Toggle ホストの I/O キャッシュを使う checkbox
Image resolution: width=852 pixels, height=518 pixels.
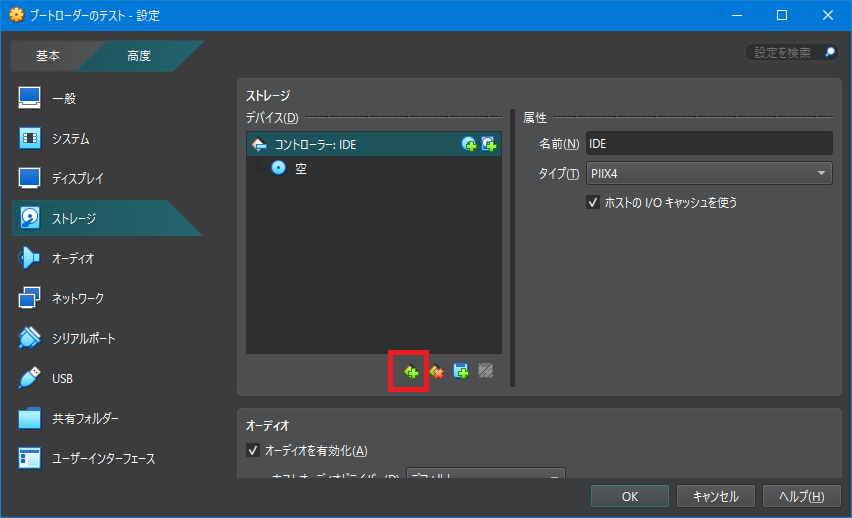click(x=593, y=202)
